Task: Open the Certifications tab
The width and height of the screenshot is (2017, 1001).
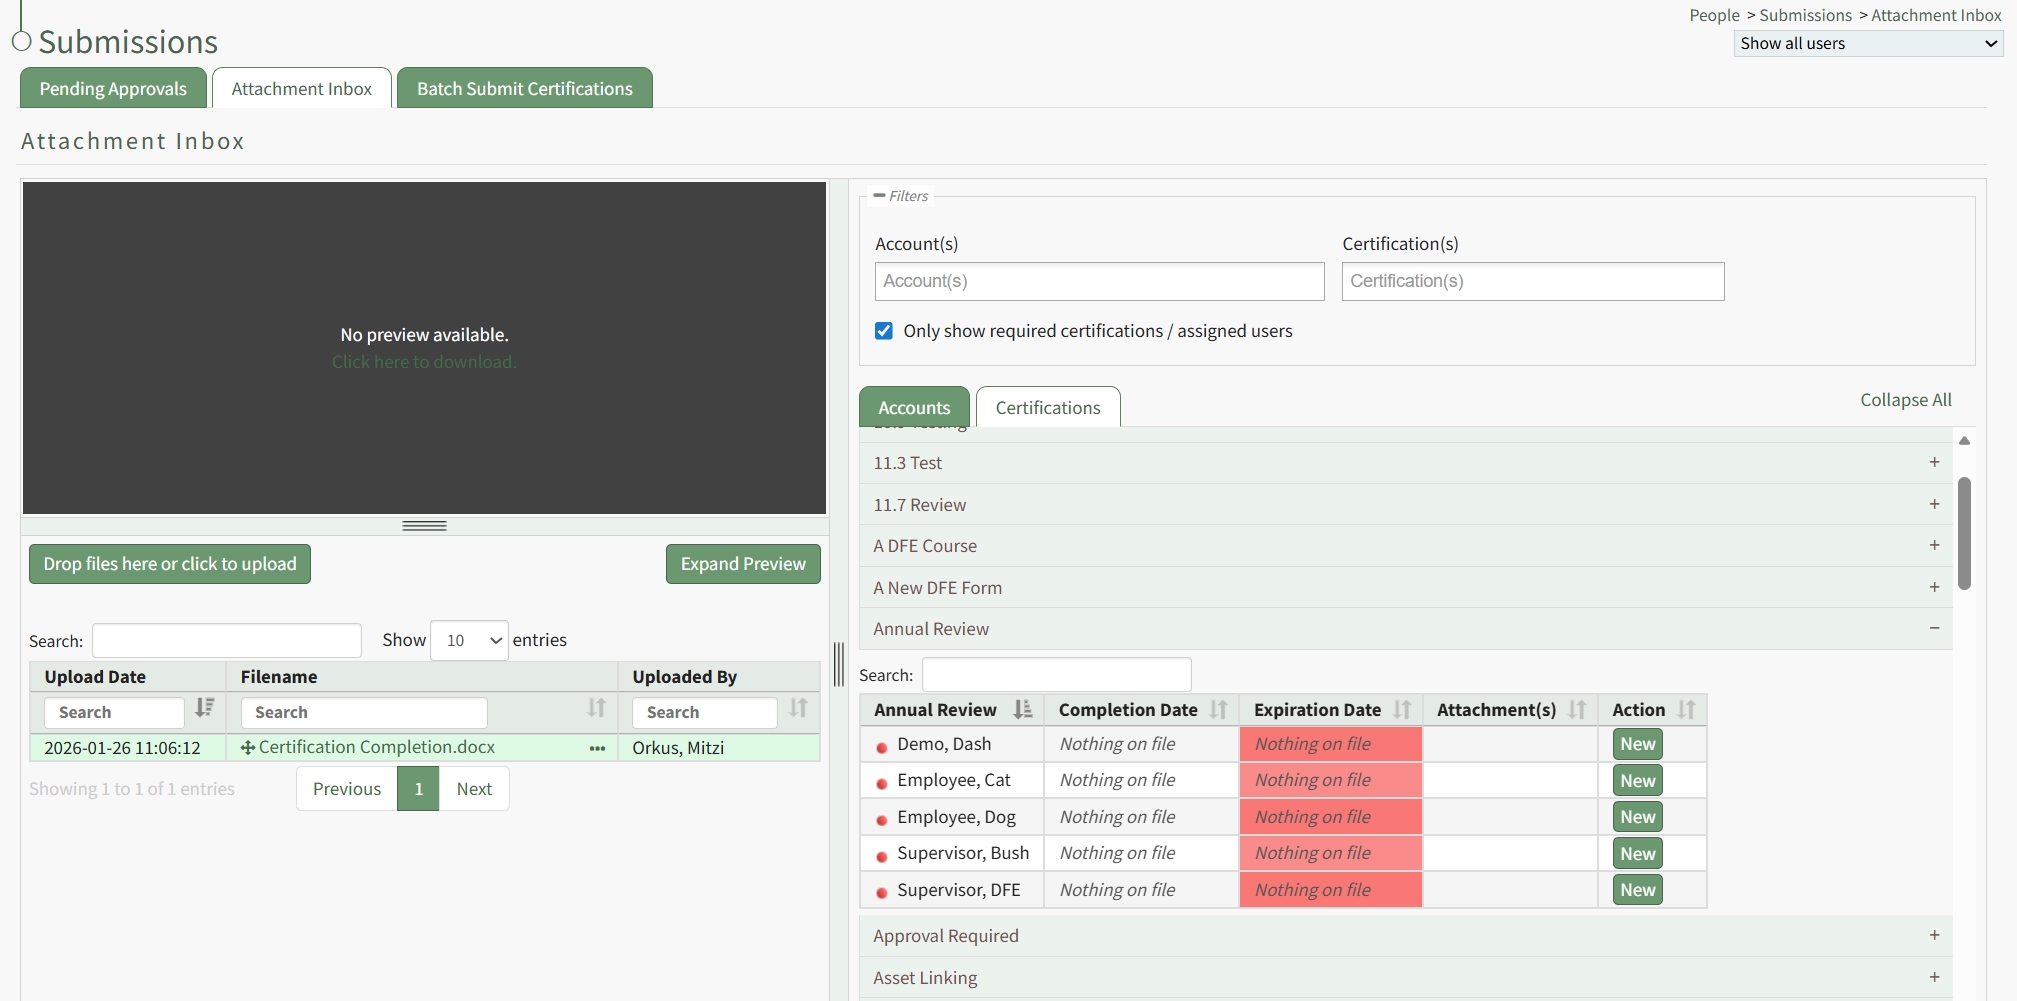Action: click(1047, 408)
